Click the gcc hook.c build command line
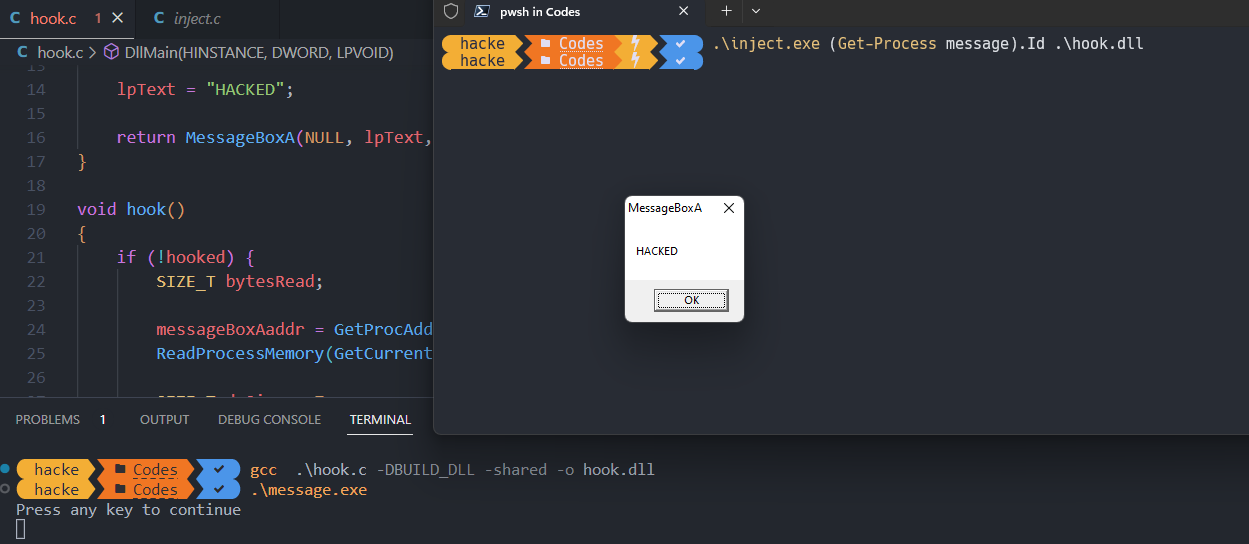The image size is (1249, 544). coord(452,469)
